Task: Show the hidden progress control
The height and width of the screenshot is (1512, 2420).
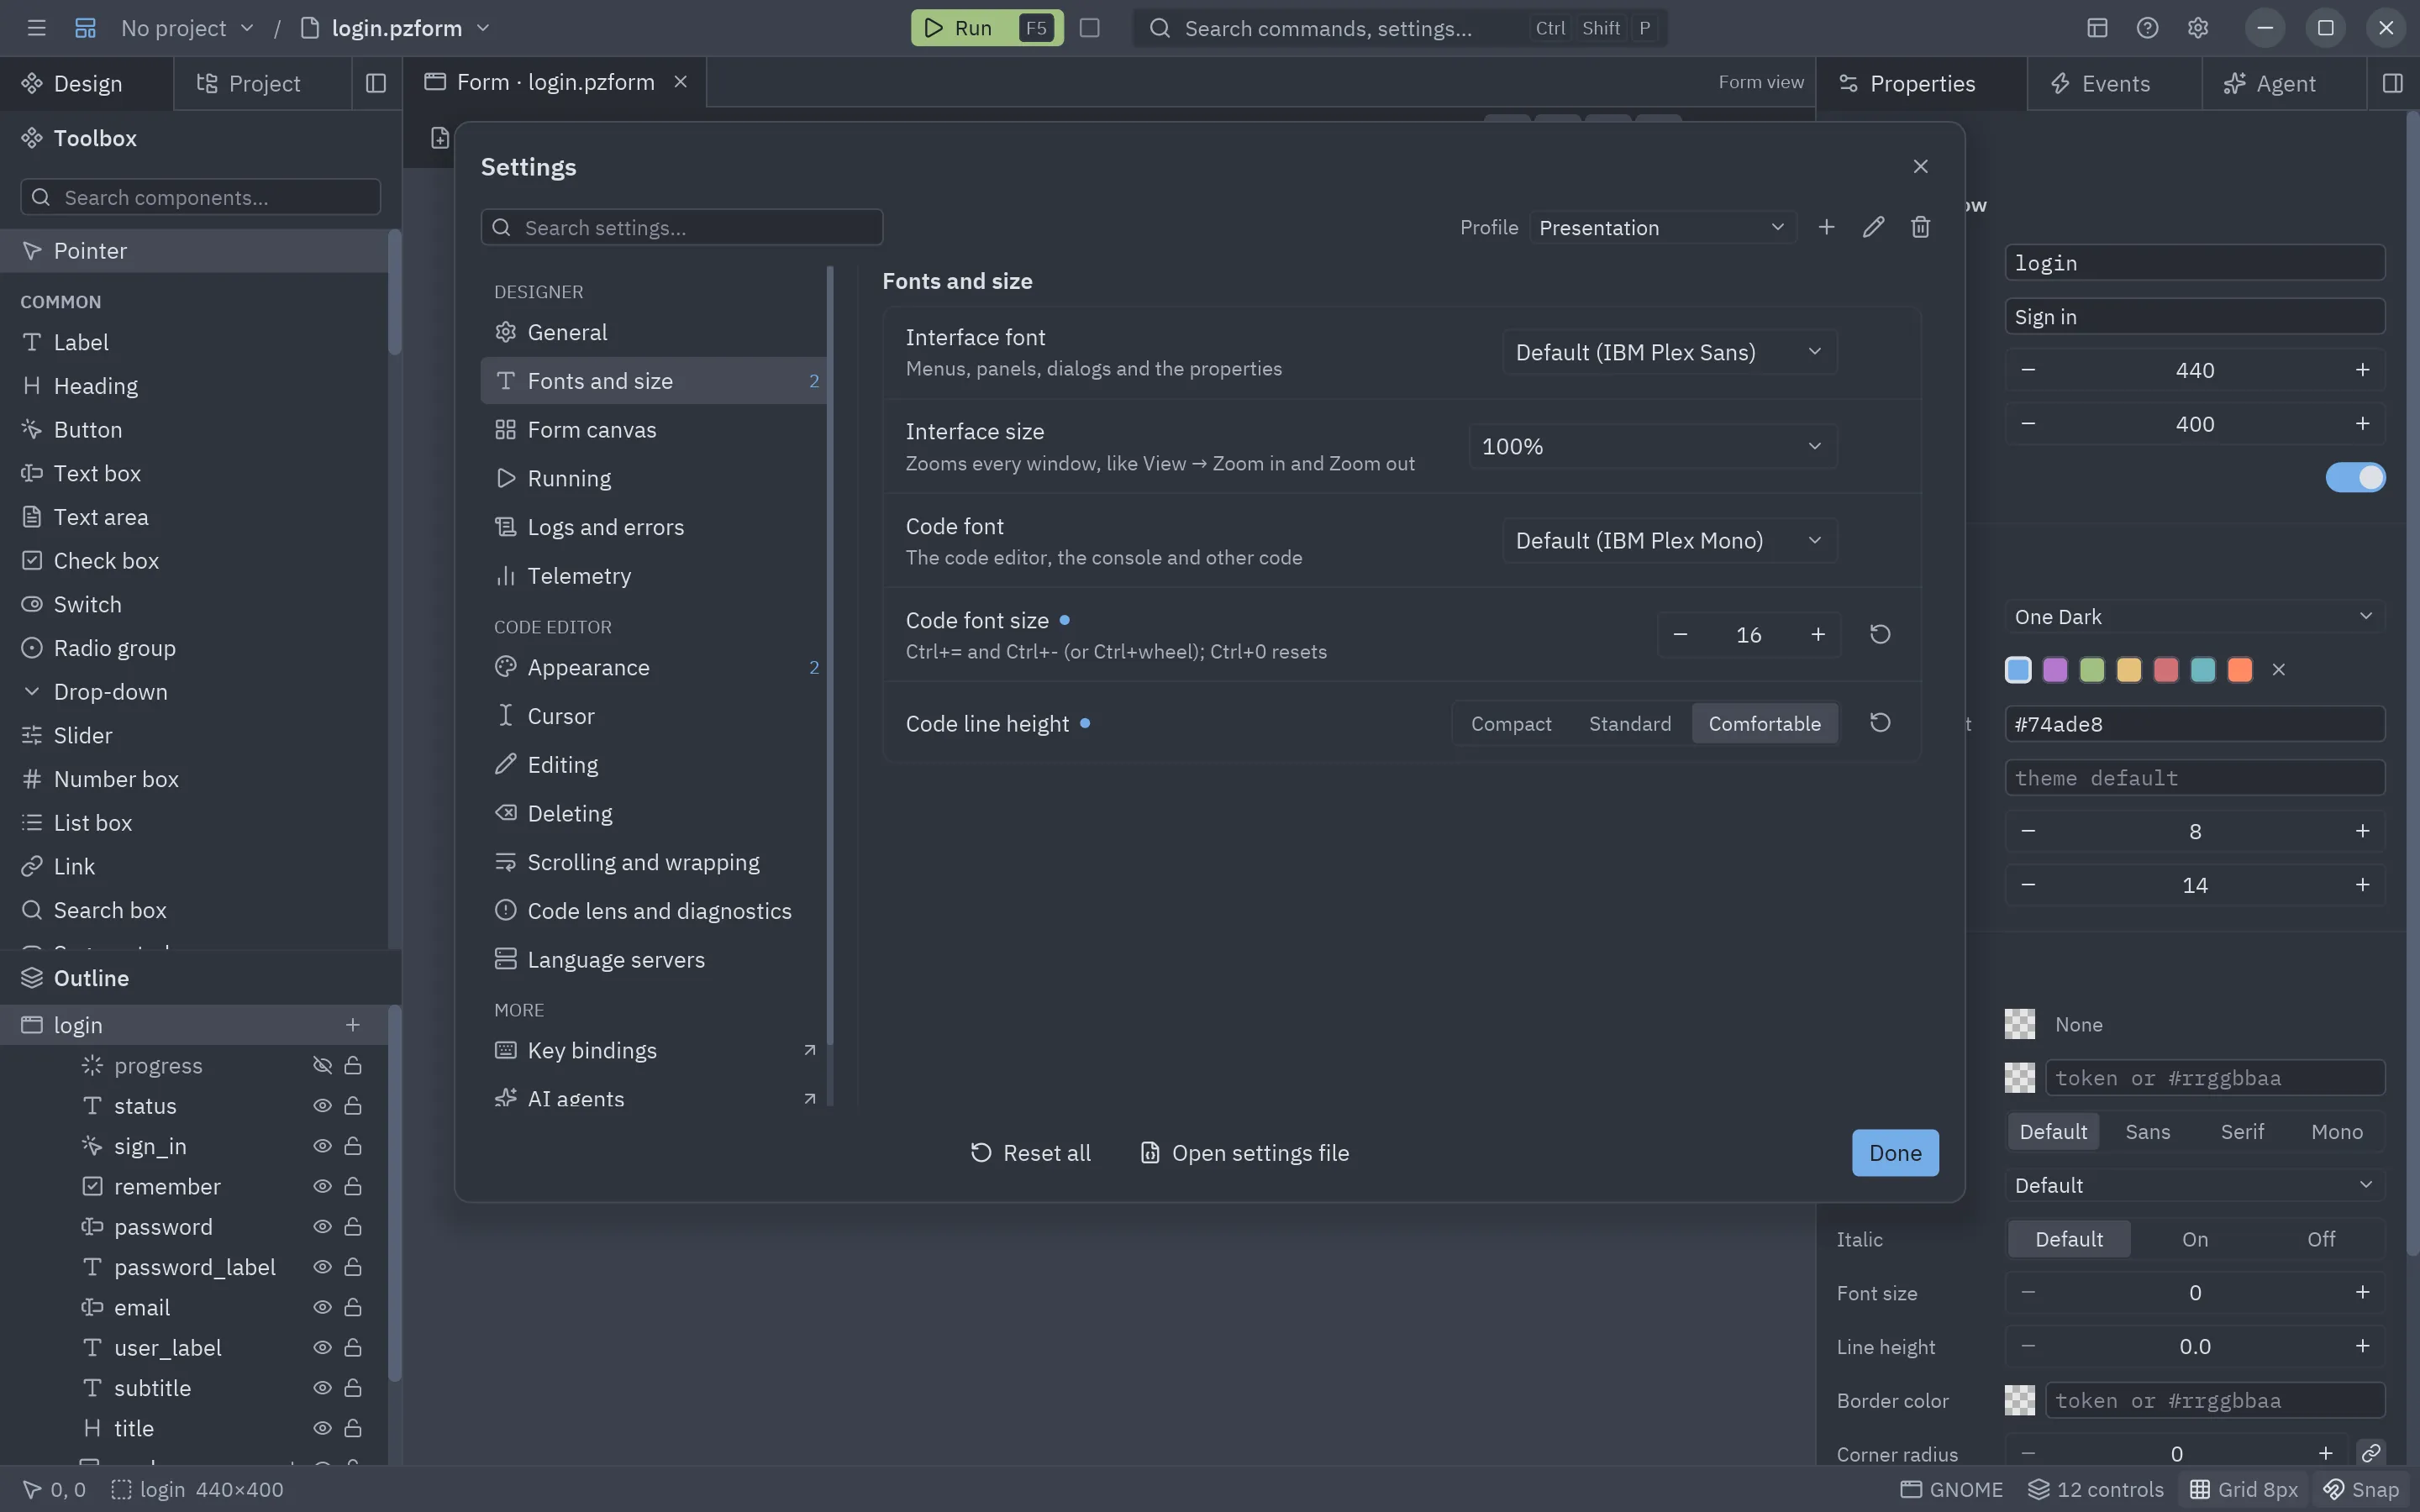Action: pyautogui.click(x=322, y=1065)
